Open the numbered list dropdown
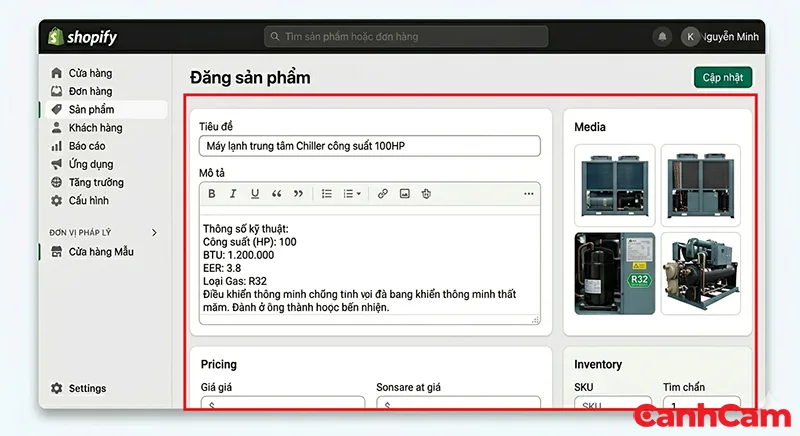 [x=352, y=194]
